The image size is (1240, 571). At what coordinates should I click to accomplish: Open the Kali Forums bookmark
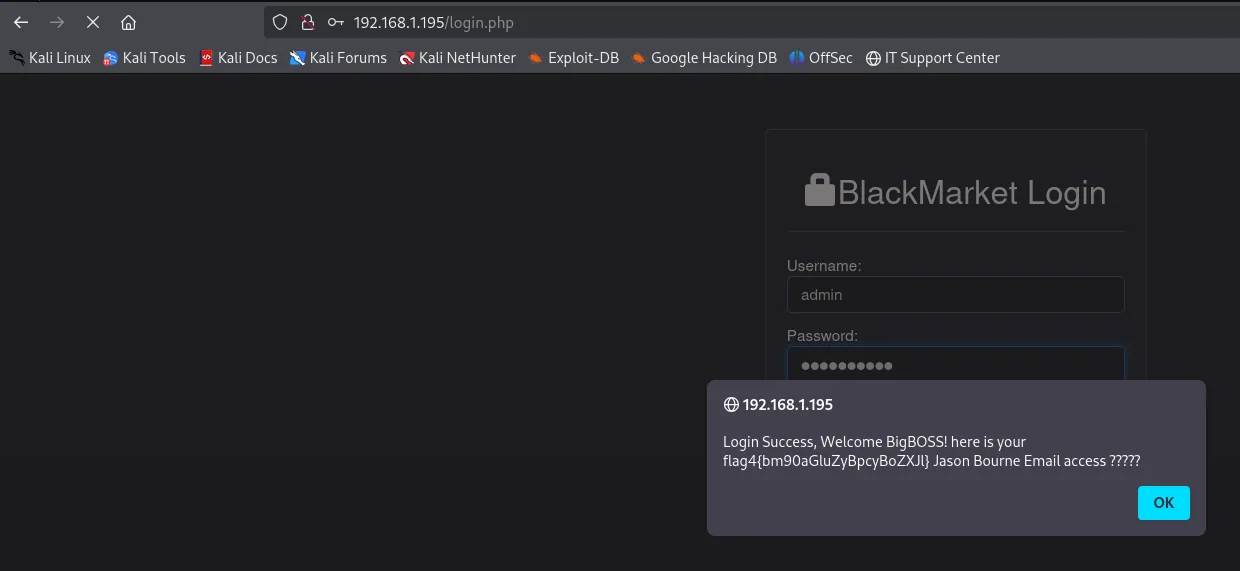pyautogui.click(x=338, y=58)
